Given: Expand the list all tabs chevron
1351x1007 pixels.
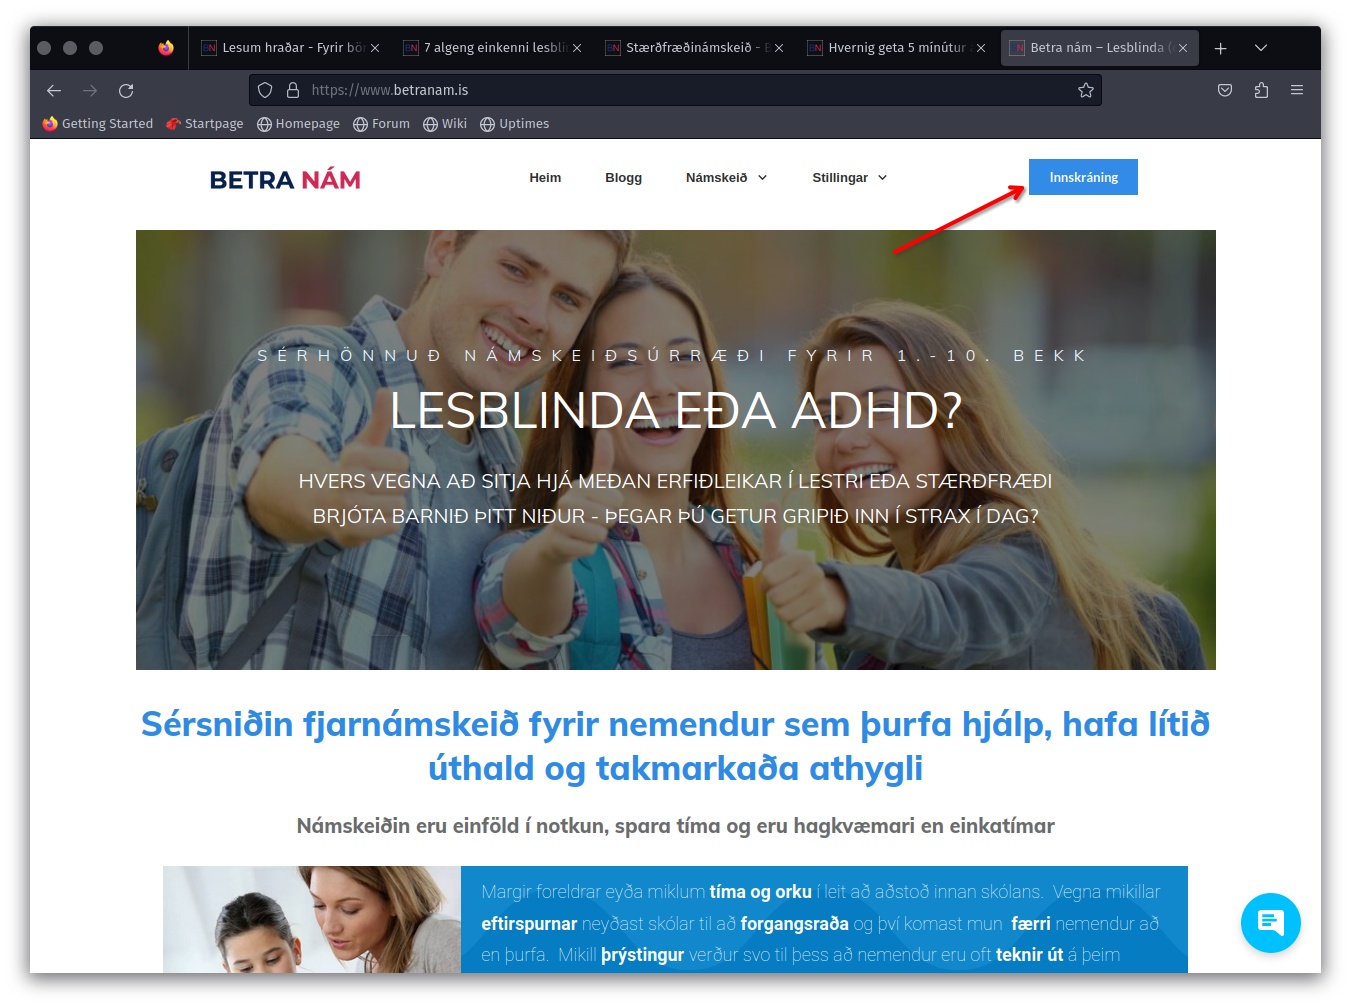Looking at the screenshot, I should tap(1261, 48).
